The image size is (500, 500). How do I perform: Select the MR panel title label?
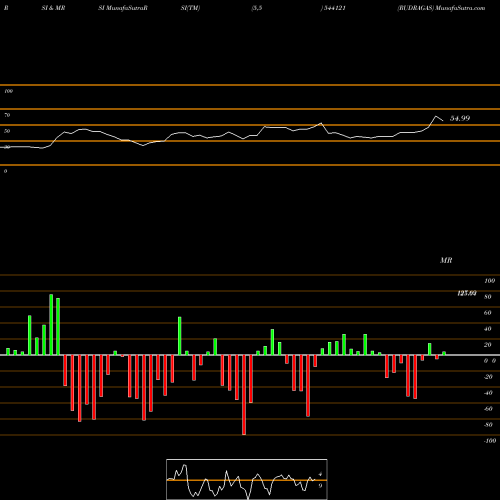[446, 260]
